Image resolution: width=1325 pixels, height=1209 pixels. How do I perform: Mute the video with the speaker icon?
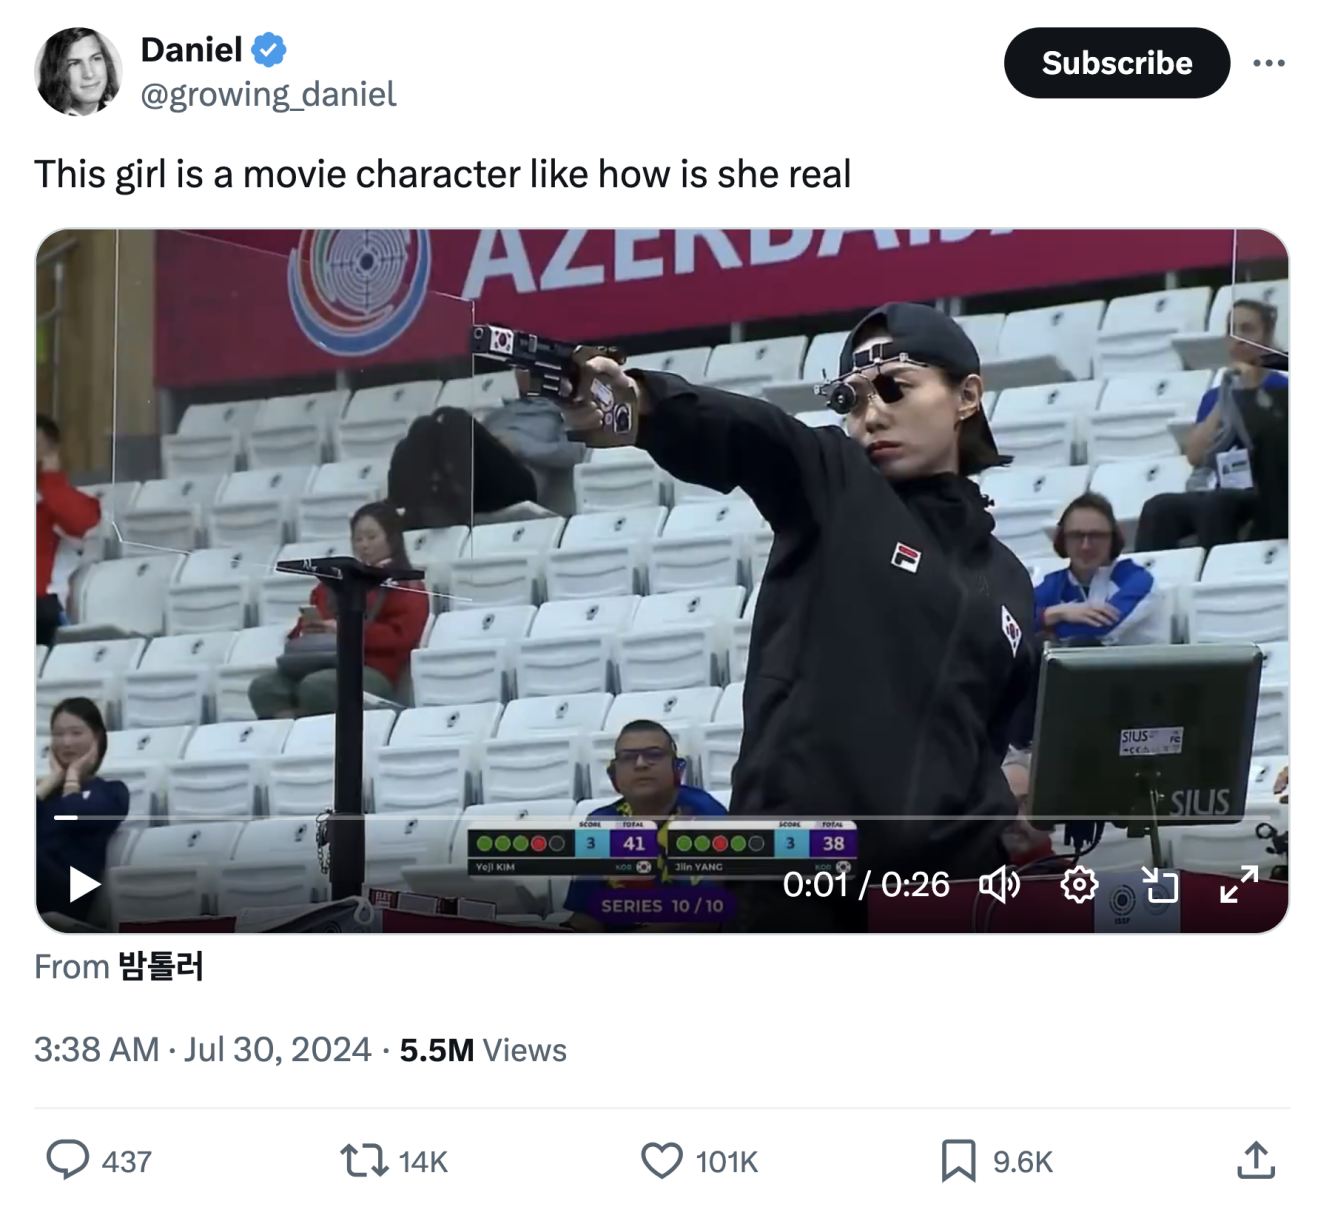999,884
